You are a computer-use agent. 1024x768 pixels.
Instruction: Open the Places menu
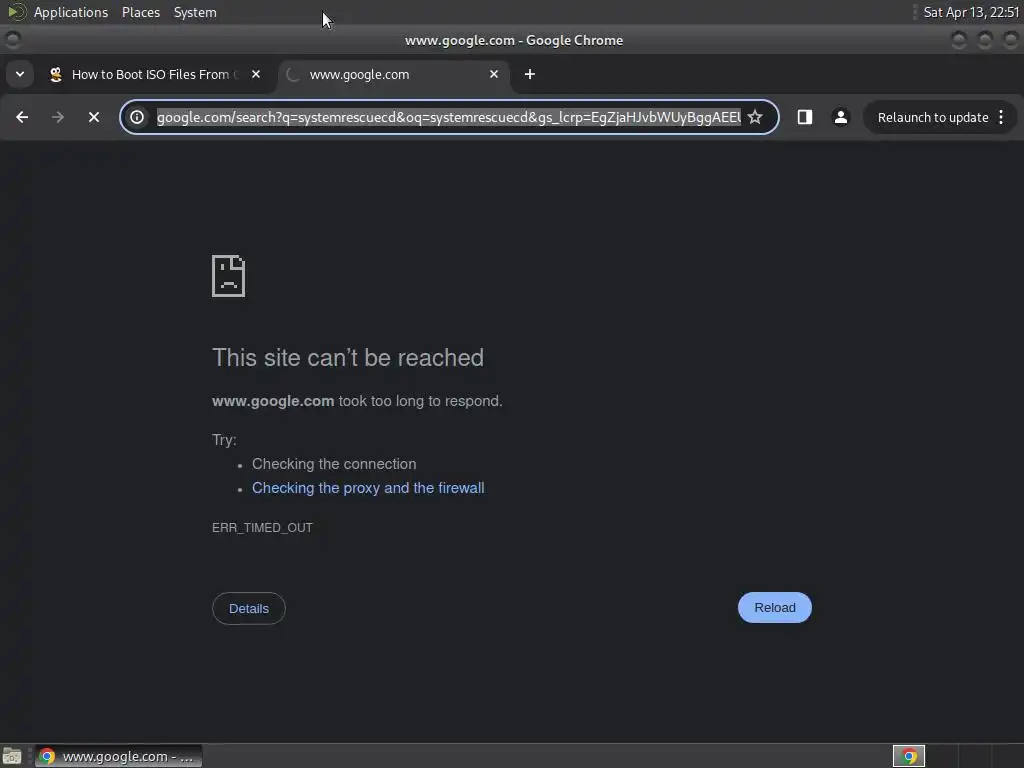[x=141, y=12]
